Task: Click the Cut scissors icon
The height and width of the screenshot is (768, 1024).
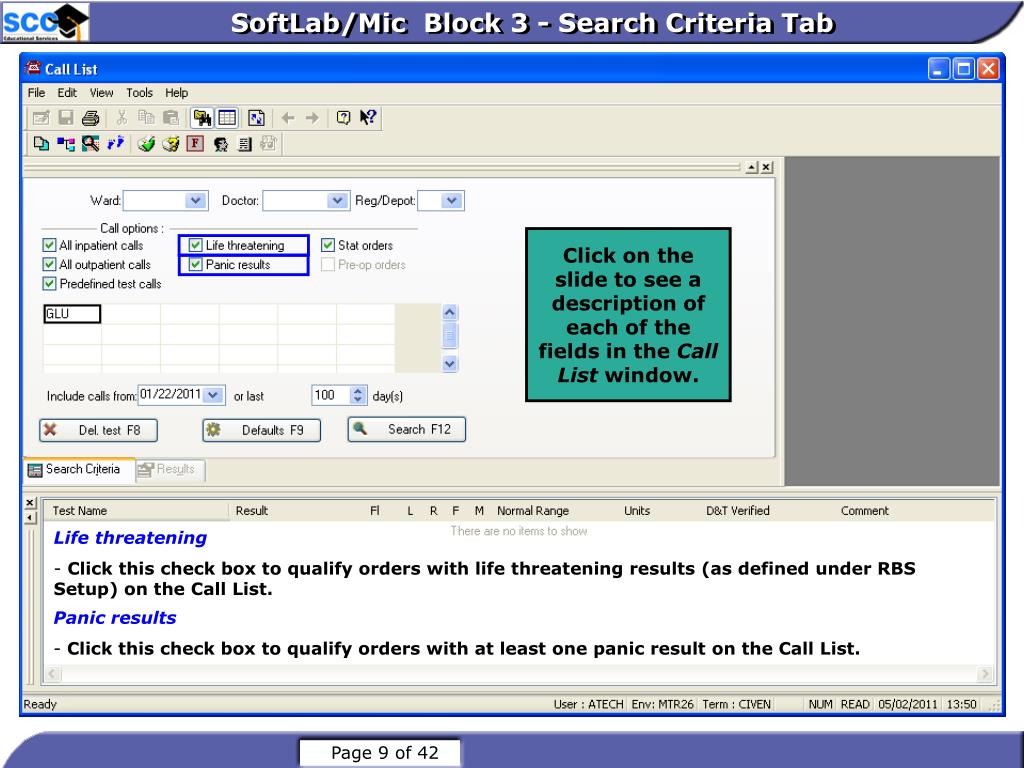Action: click(x=121, y=118)
